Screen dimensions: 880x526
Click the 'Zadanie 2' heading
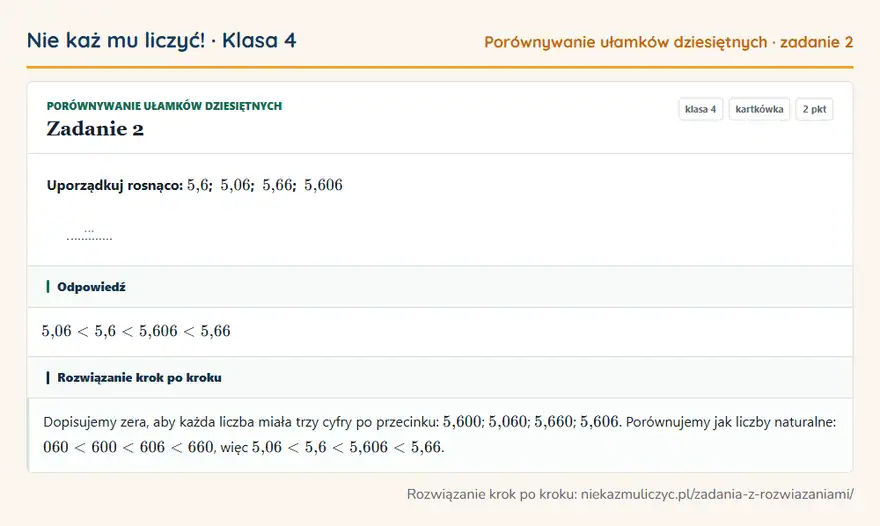(95, 129)
